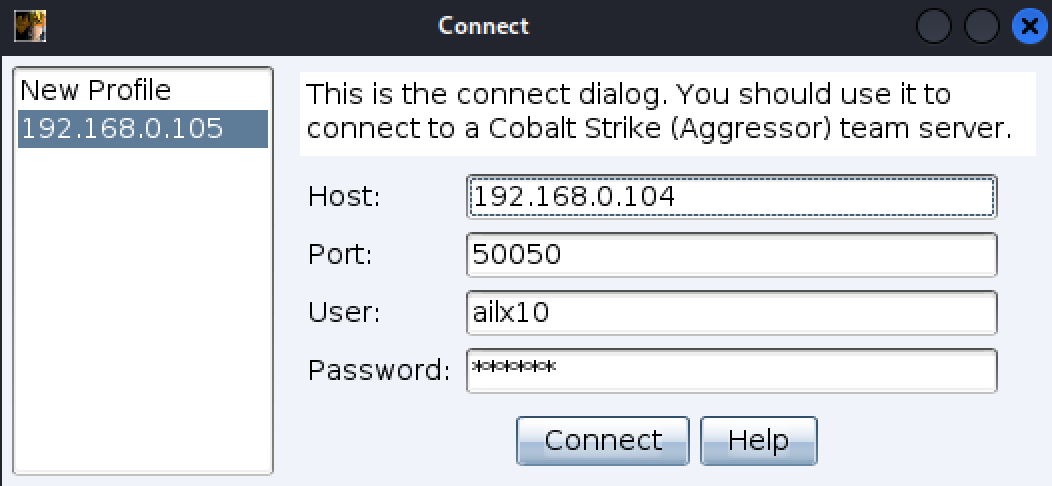1052x486 pixels.
Task: Click the connect dialog description text
Action: [667, 112]
